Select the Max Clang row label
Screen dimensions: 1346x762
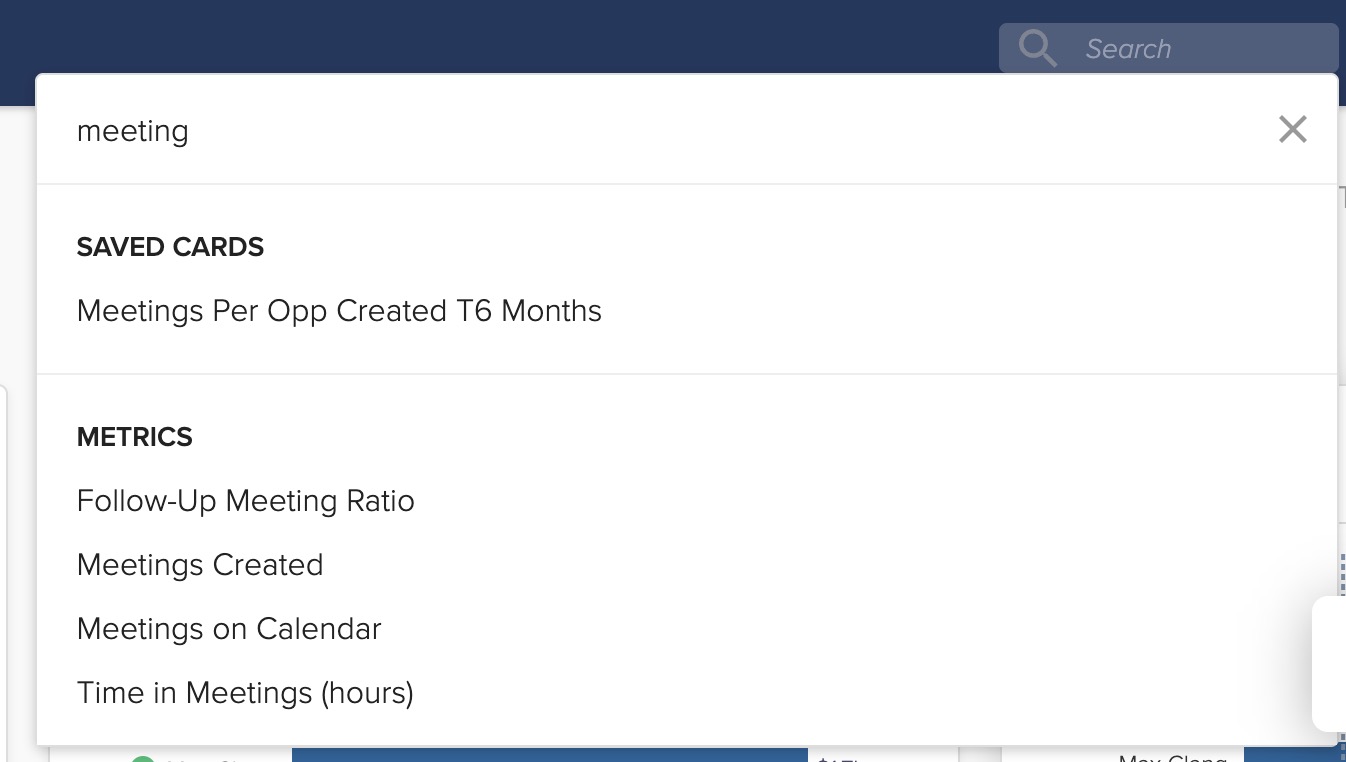[1172, 759]
